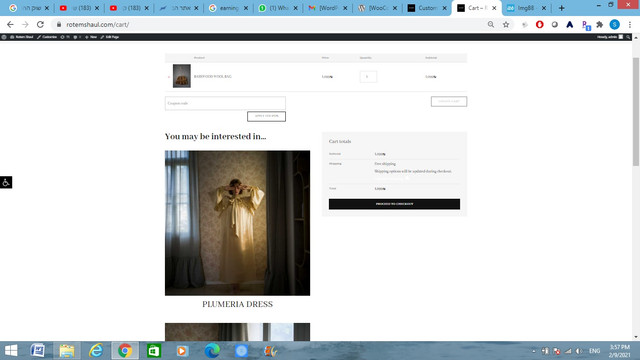Click the Apply Coupon button
The height and width of the screenshot is (360, 640).
(x=266, y=116)
